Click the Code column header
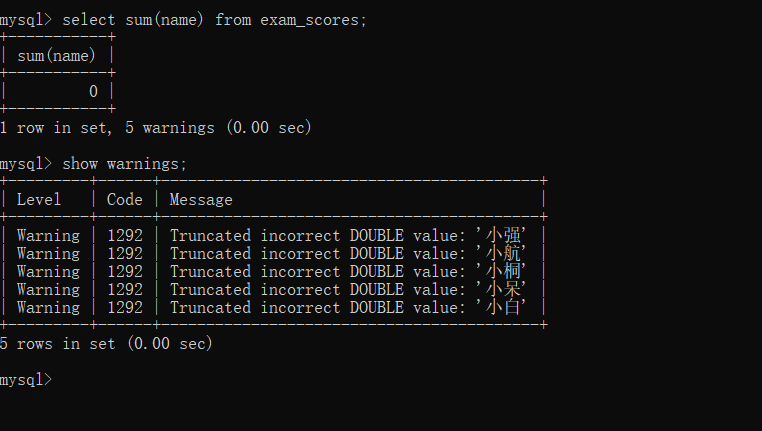 click(x=125, y=200)
